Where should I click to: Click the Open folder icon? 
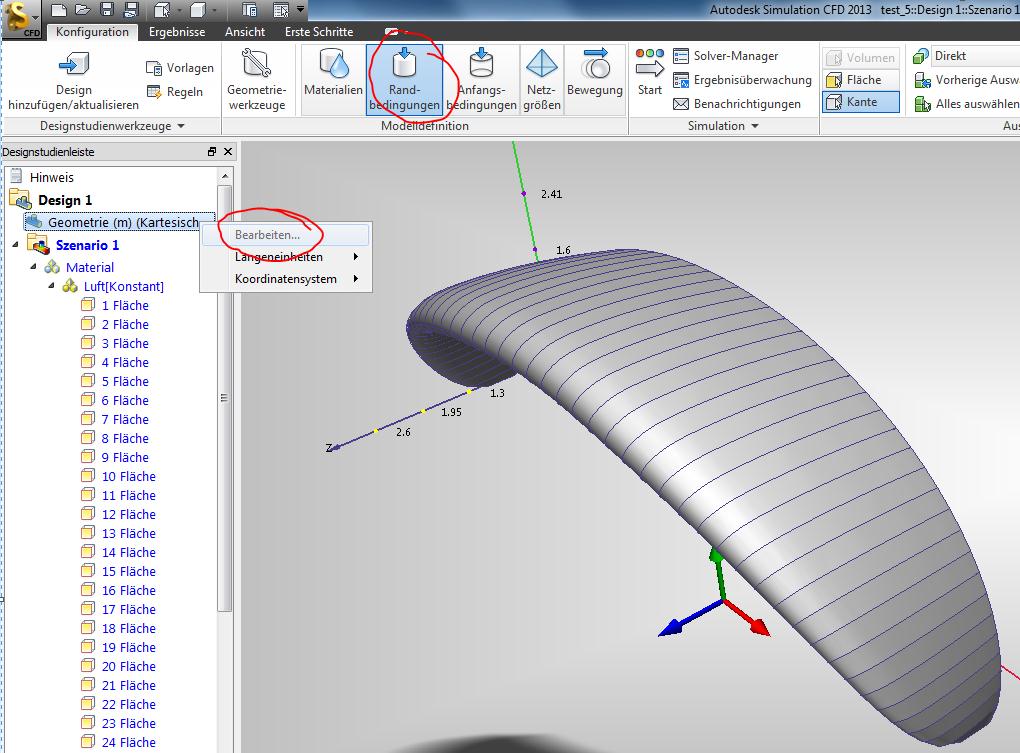coord(83,9)
